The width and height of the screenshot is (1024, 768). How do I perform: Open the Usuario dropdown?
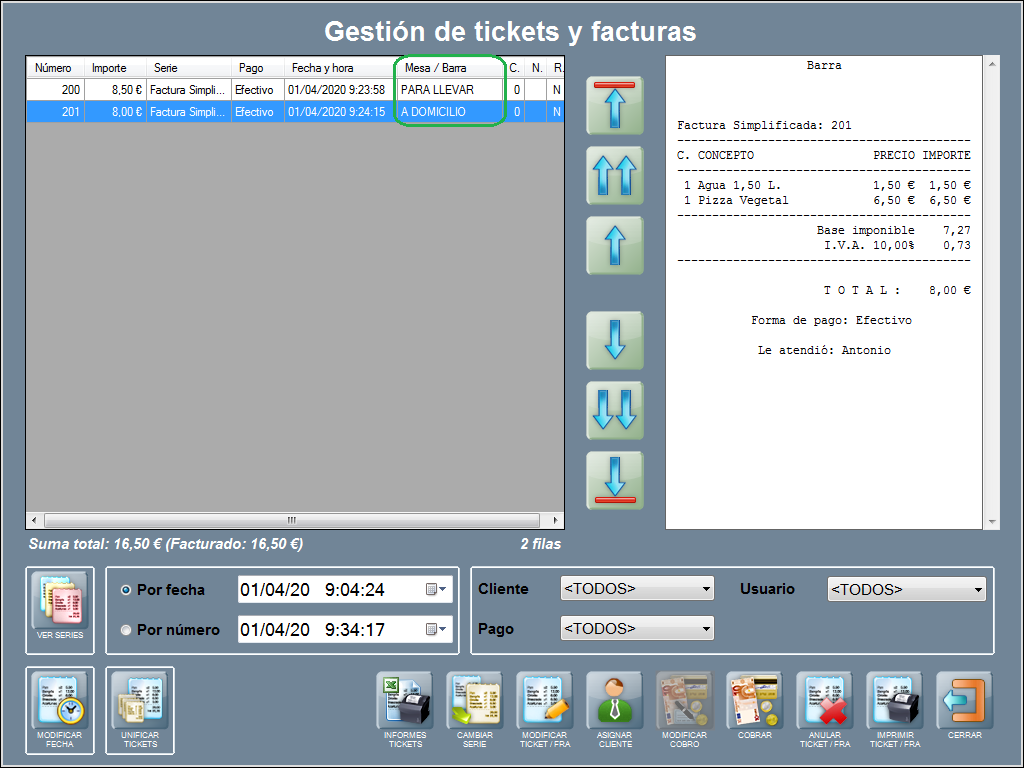click(x=906, y=590)
